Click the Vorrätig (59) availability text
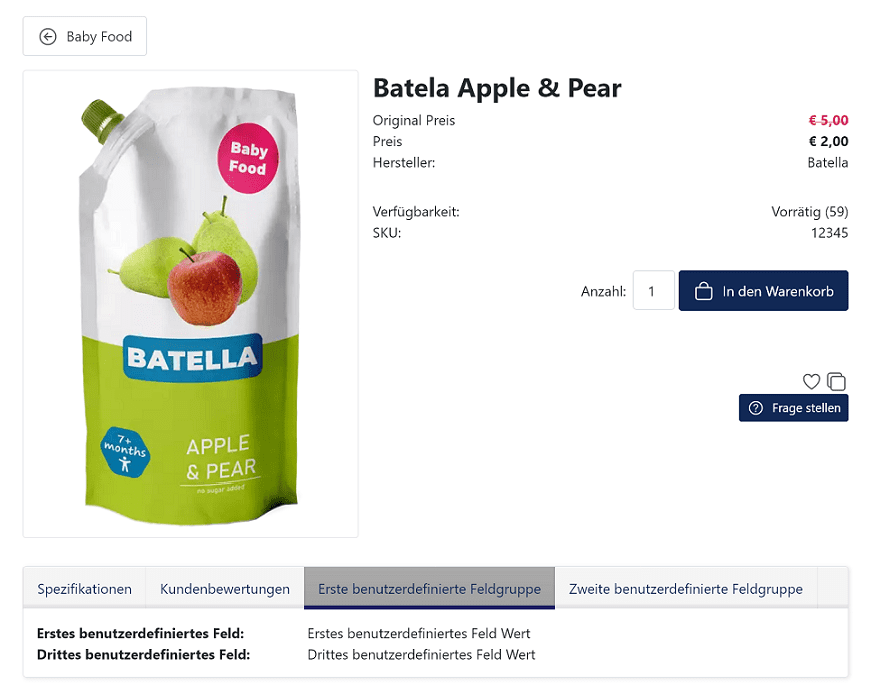Screen dimensions: 871x694 pos(809,212)
